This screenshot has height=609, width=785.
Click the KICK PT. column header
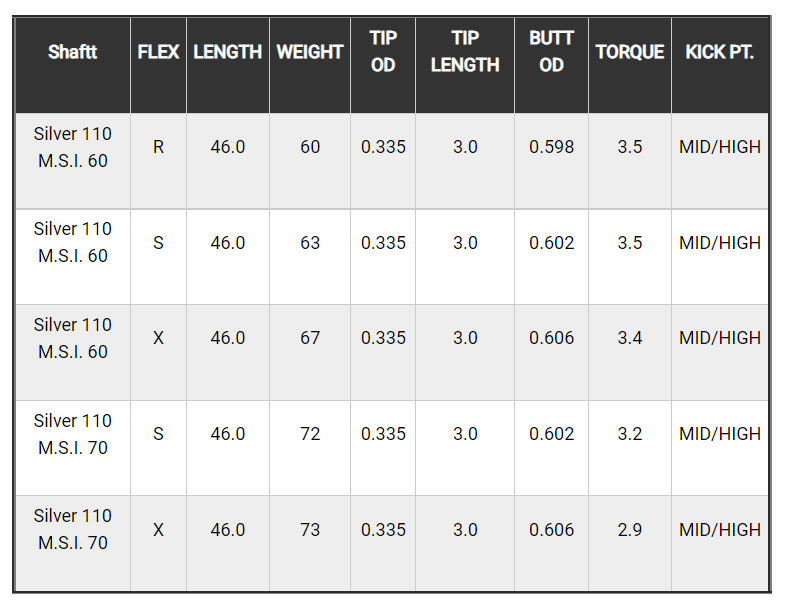point(720,52)
